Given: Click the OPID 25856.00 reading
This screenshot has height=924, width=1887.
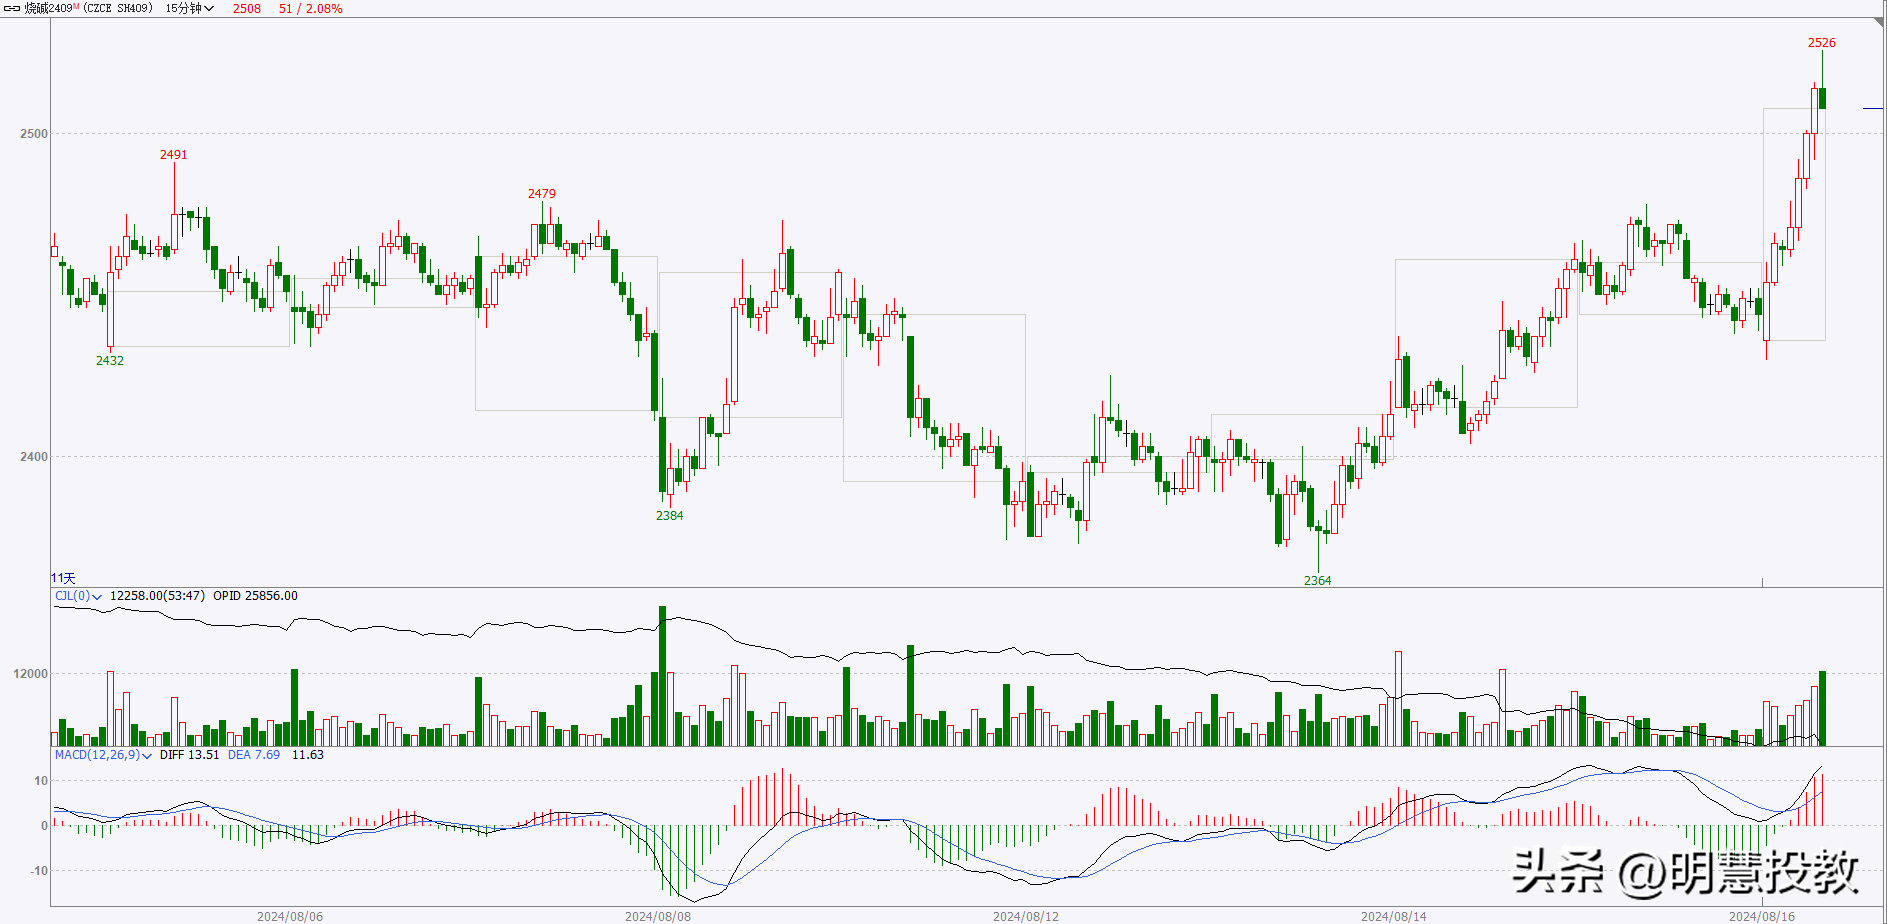Looking at the screenshot, I should pos(255,596).
